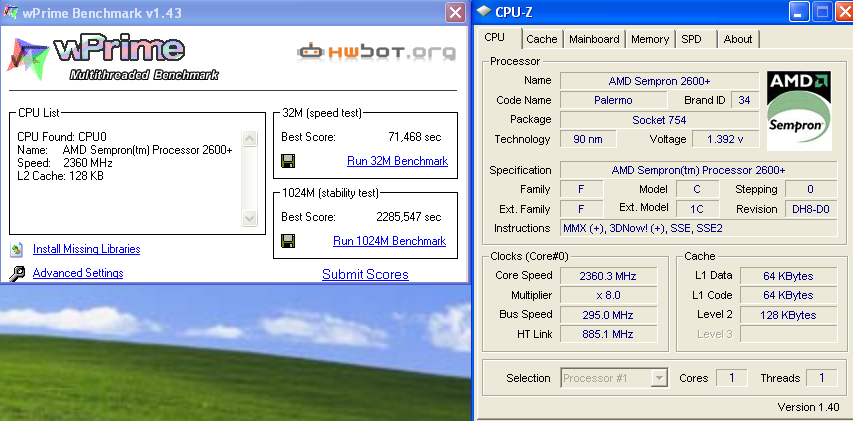
Task: Switch to the Mainboard tab
Action: click(x=594, y=39)
